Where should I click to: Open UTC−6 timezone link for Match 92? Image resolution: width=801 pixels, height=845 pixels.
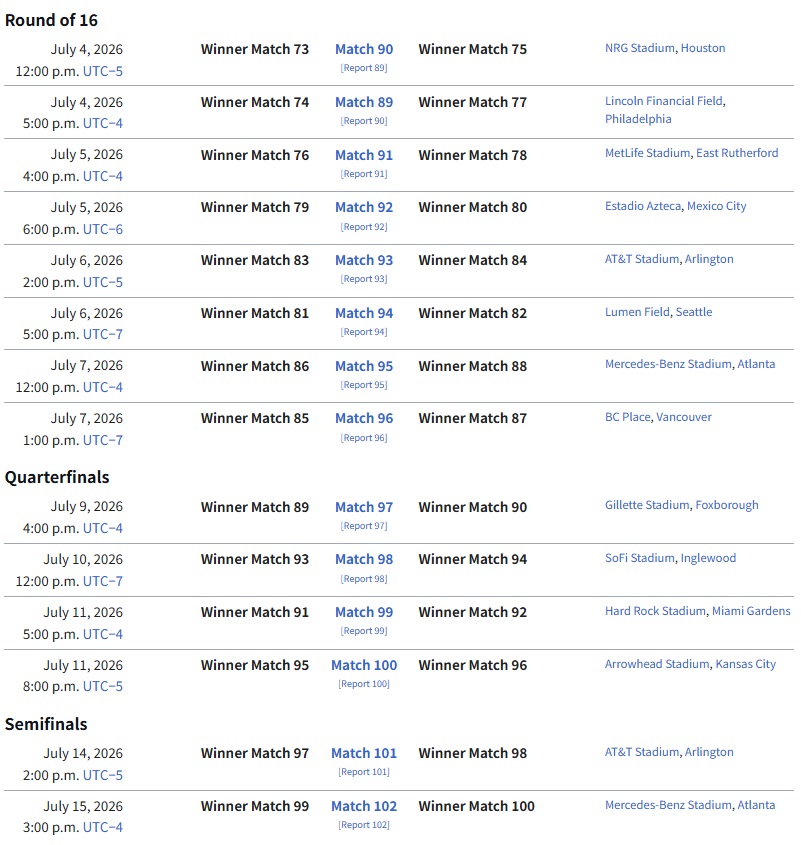coord(102,229)
